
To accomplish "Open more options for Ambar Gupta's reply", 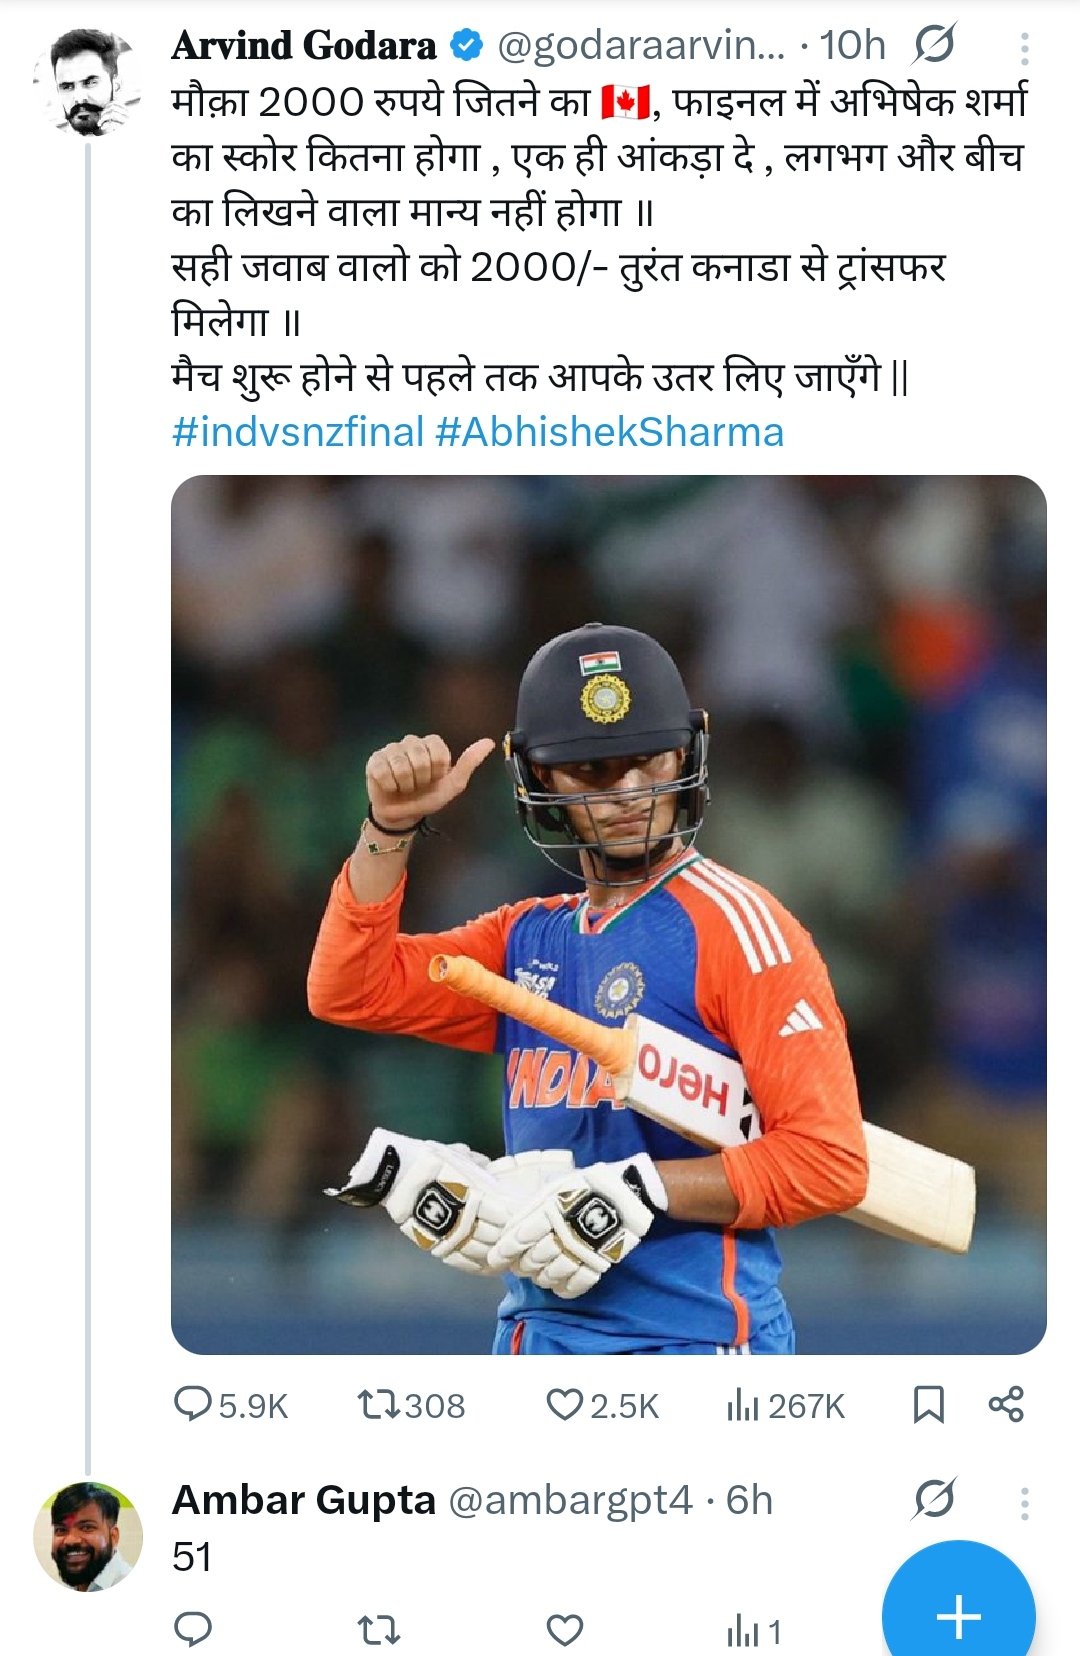I will pyautogui.click(x=1025, y=1502).
